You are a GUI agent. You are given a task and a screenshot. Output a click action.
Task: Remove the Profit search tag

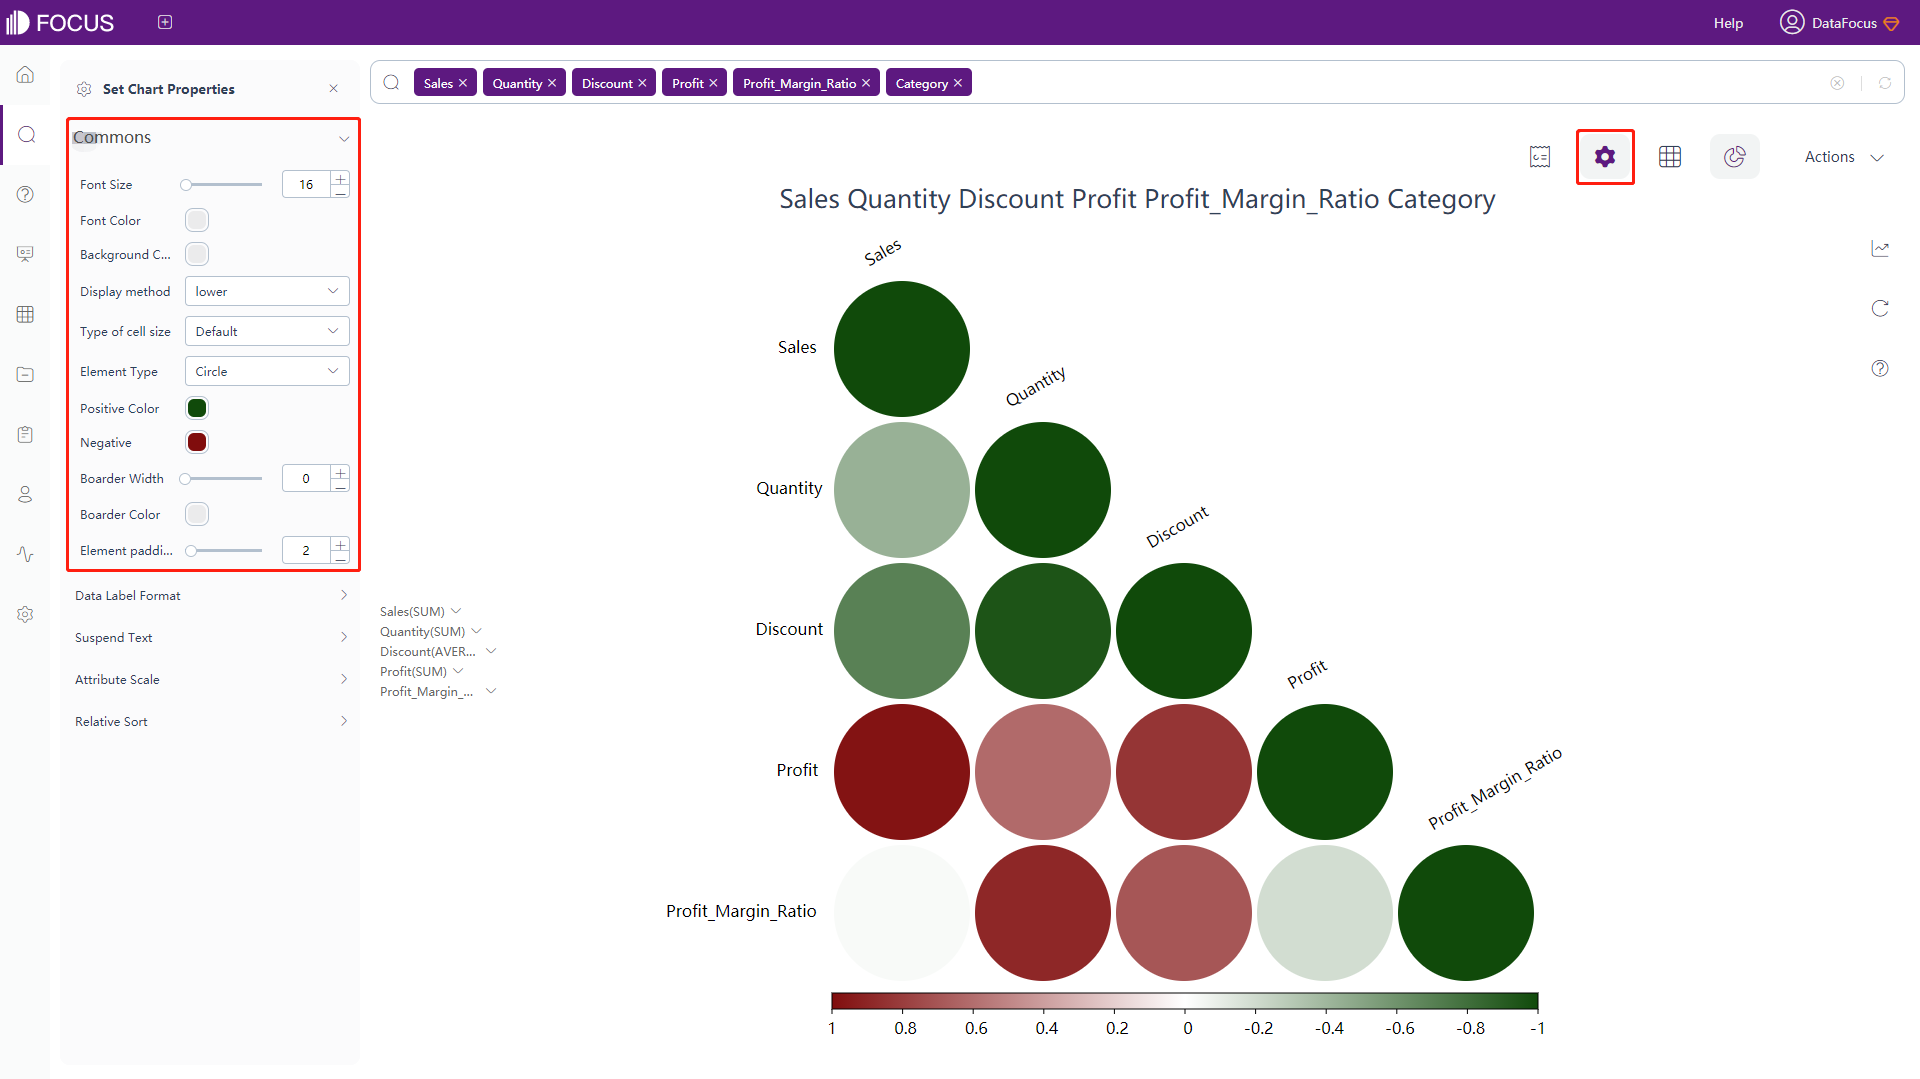(x=713, y=83)
